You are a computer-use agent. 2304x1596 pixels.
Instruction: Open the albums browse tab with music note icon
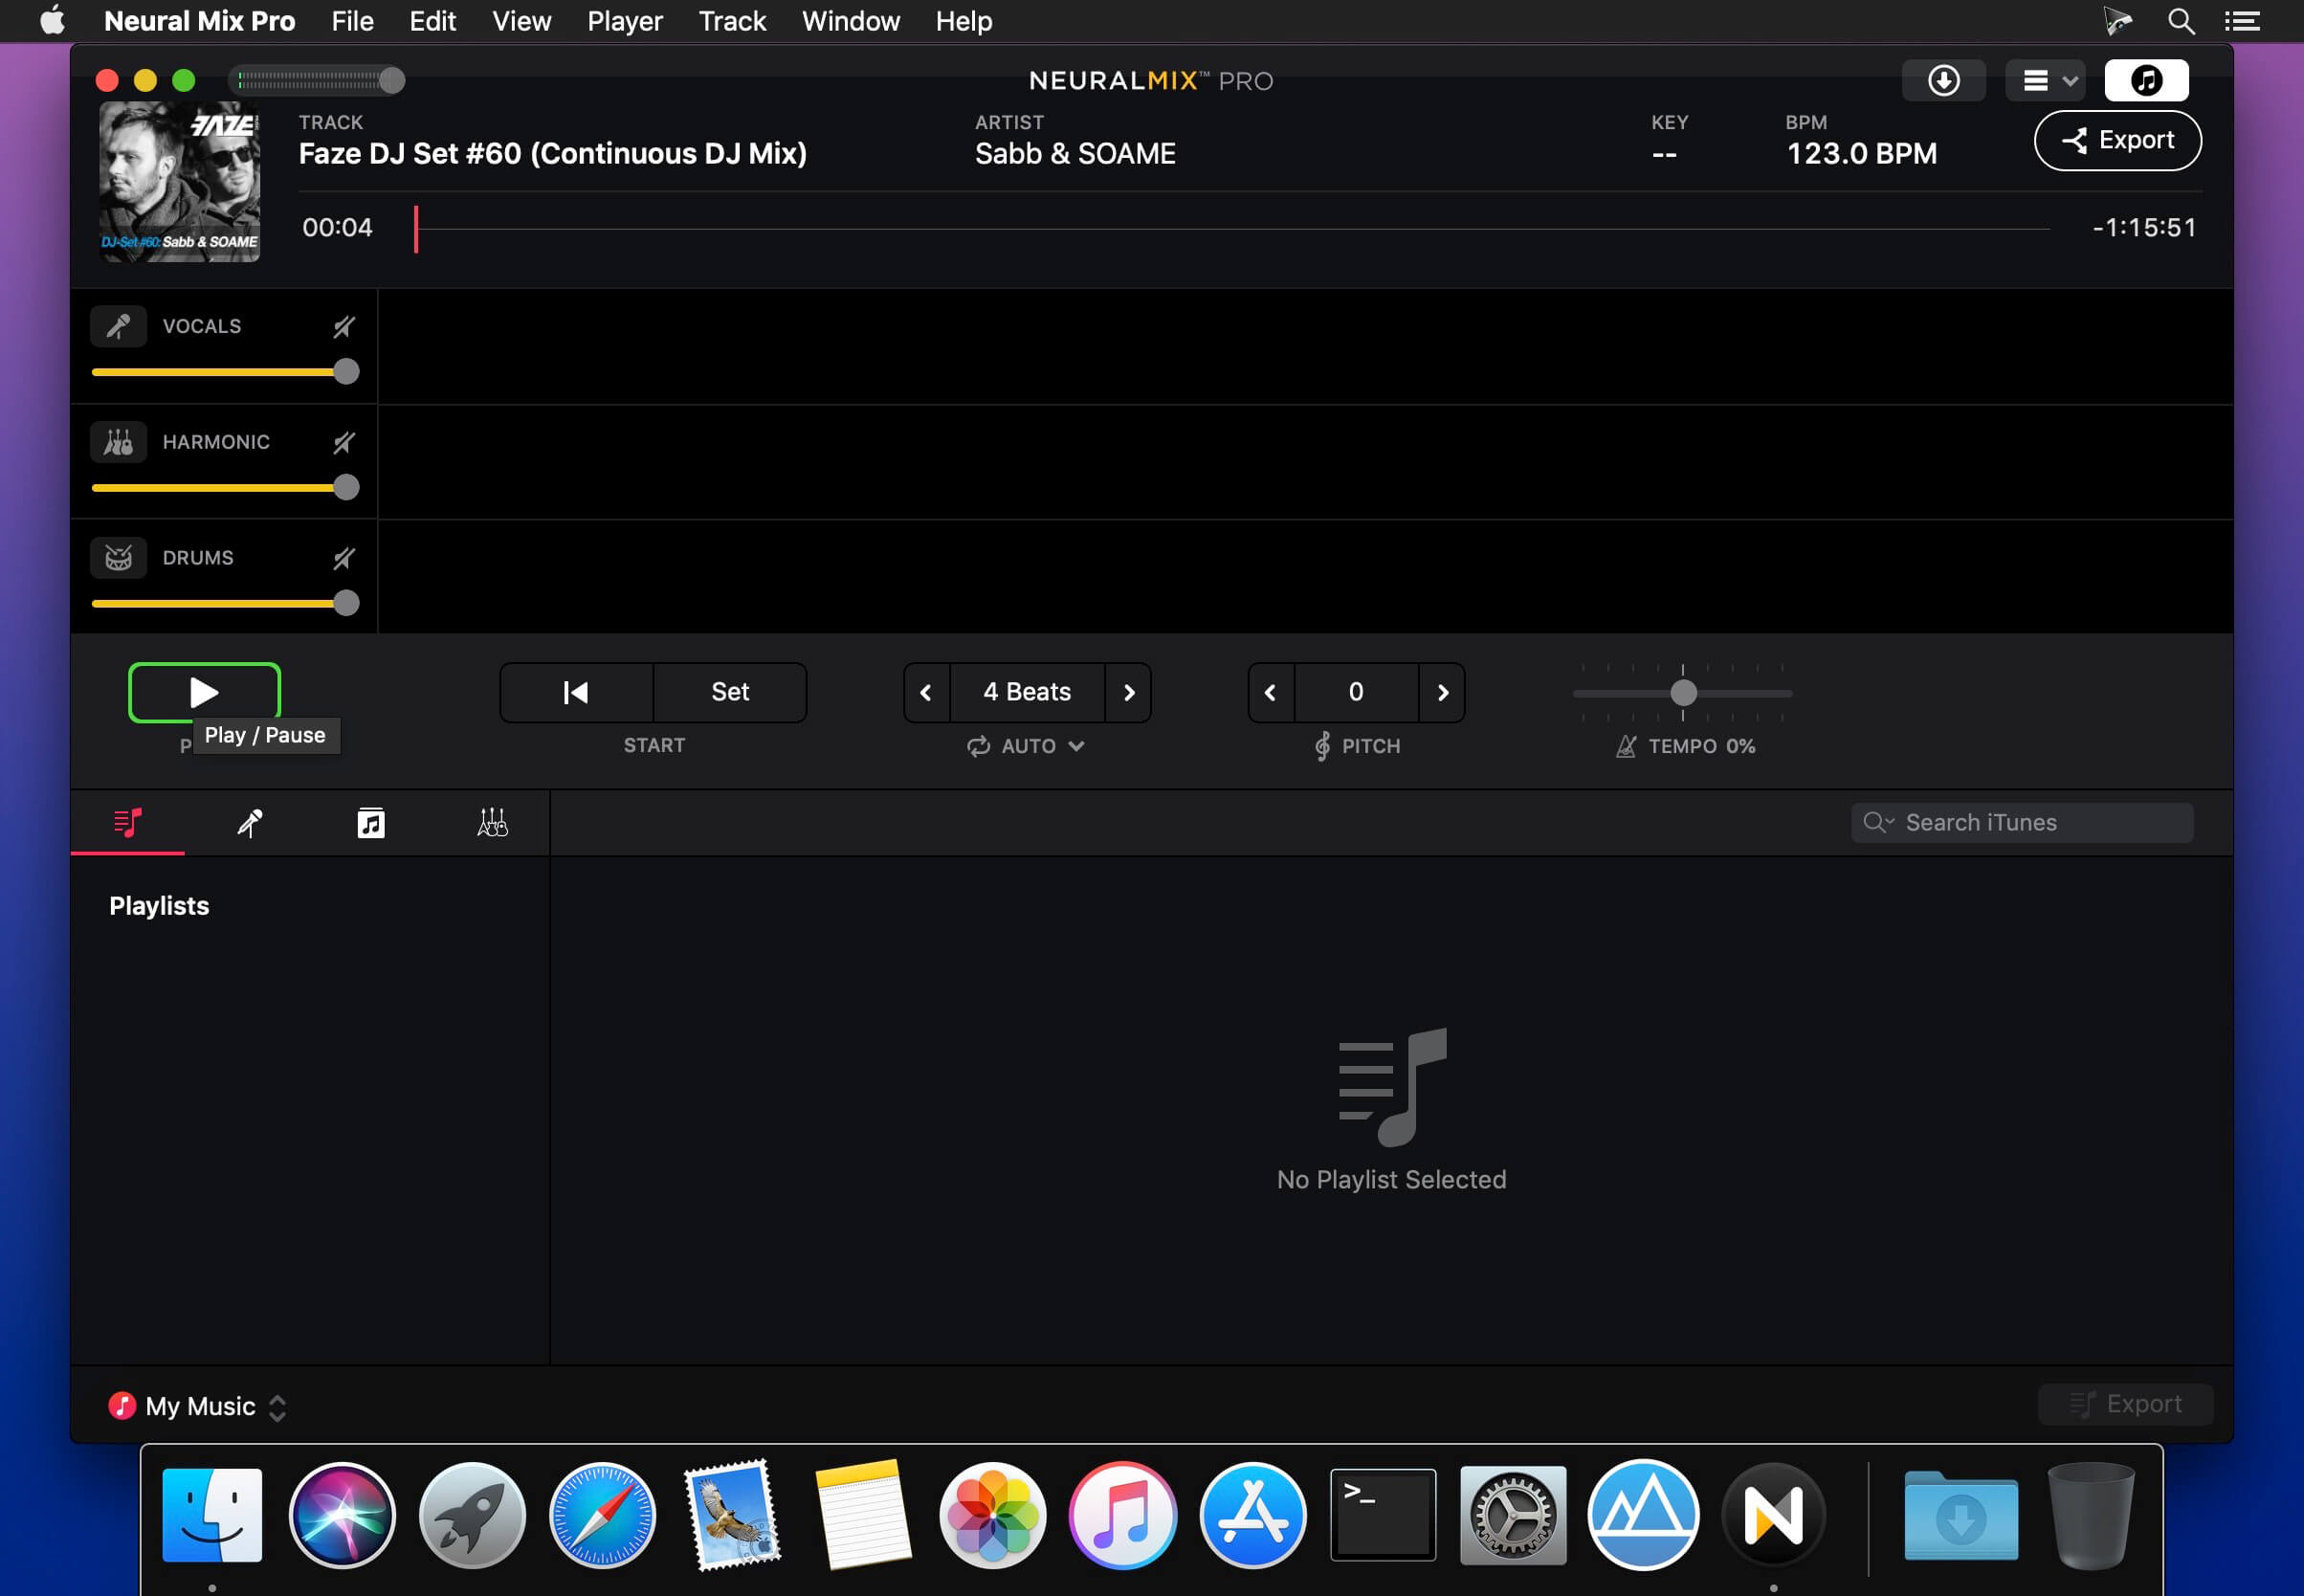point(370,822)
